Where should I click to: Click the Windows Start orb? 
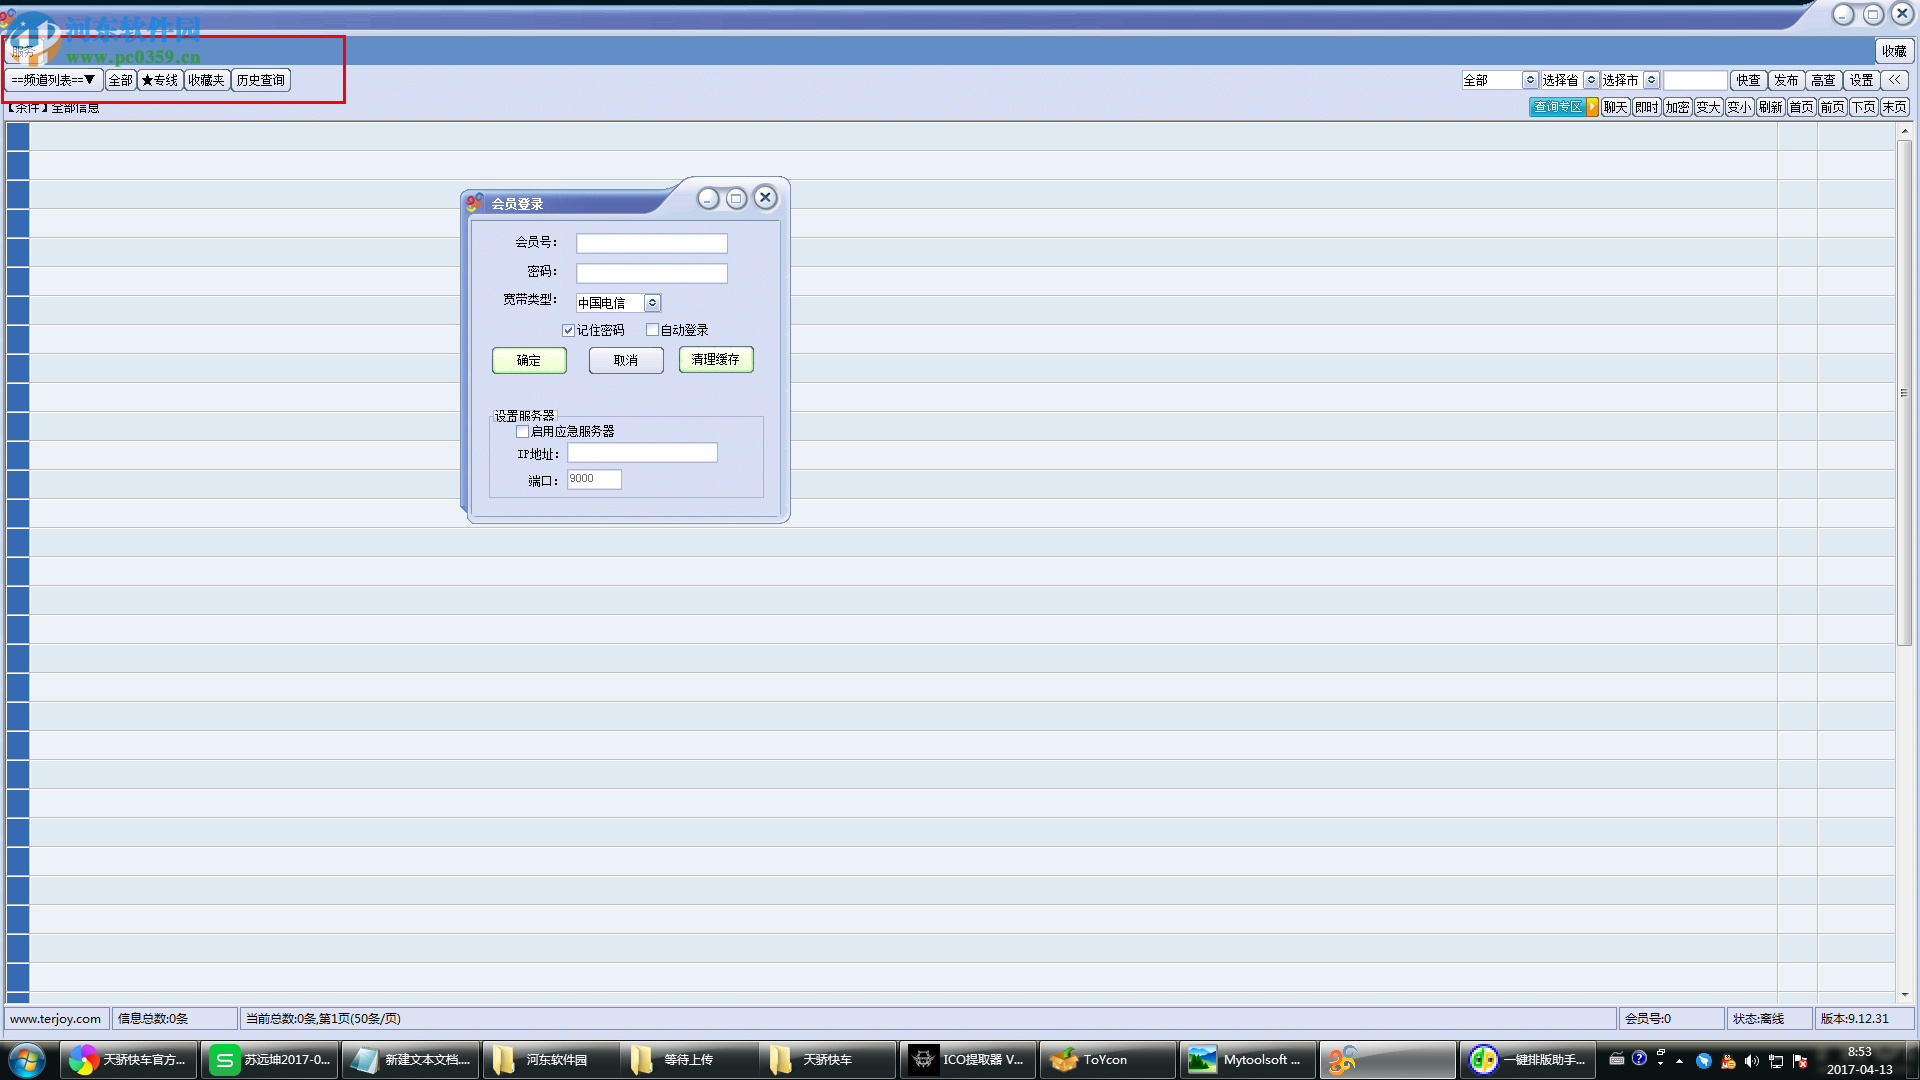point(27,1060)
